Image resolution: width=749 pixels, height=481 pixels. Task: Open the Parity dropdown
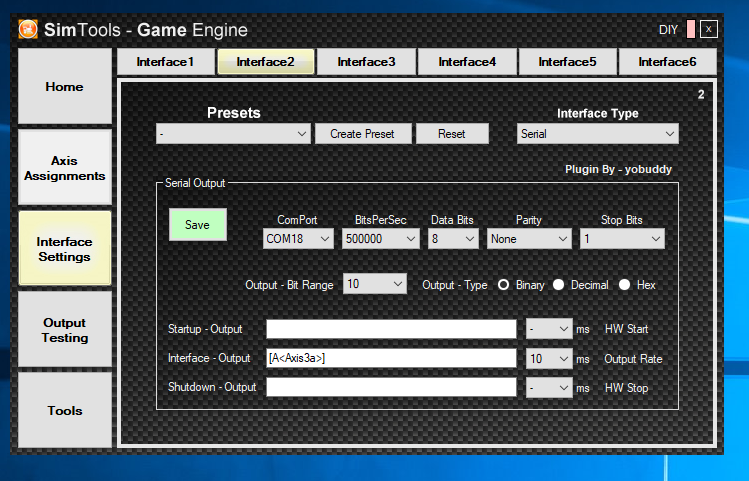(x=529, y=238)
